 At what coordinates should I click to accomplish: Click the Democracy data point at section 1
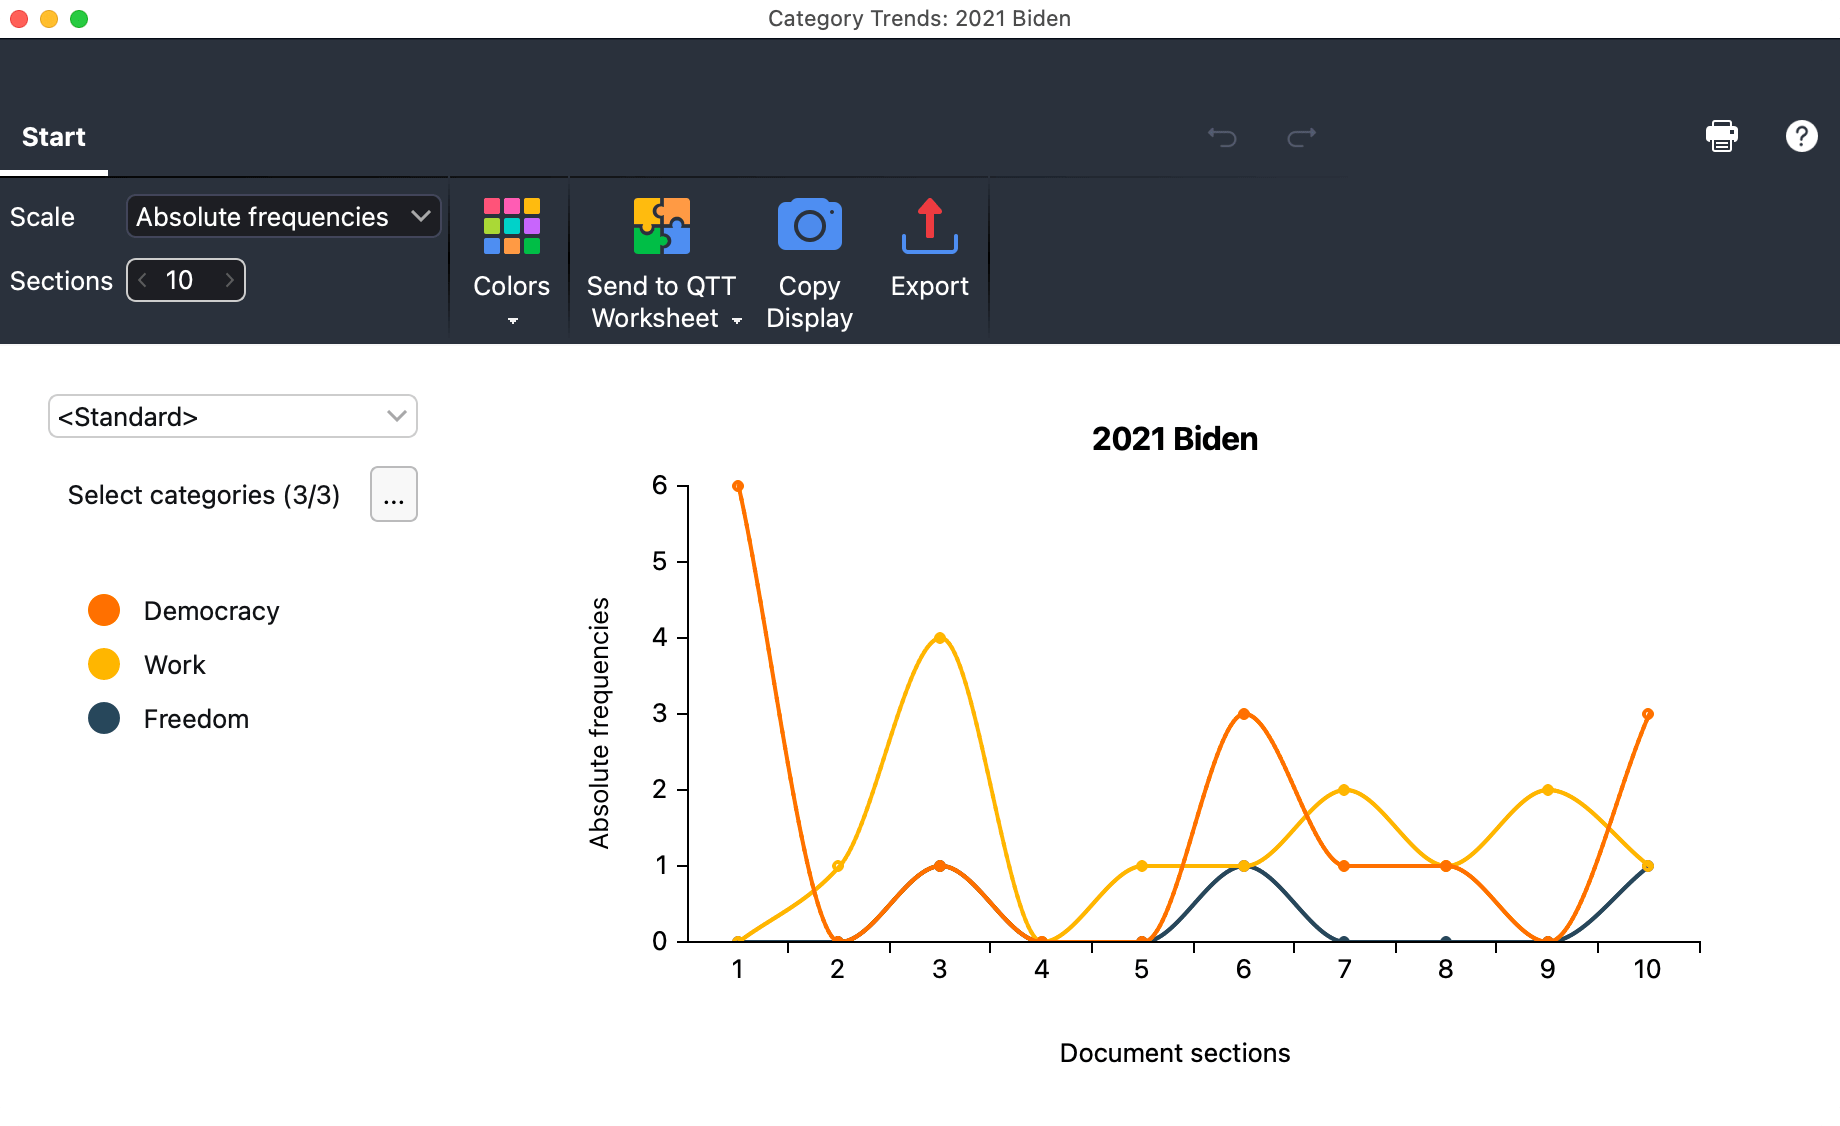click(x=738, y=486)
